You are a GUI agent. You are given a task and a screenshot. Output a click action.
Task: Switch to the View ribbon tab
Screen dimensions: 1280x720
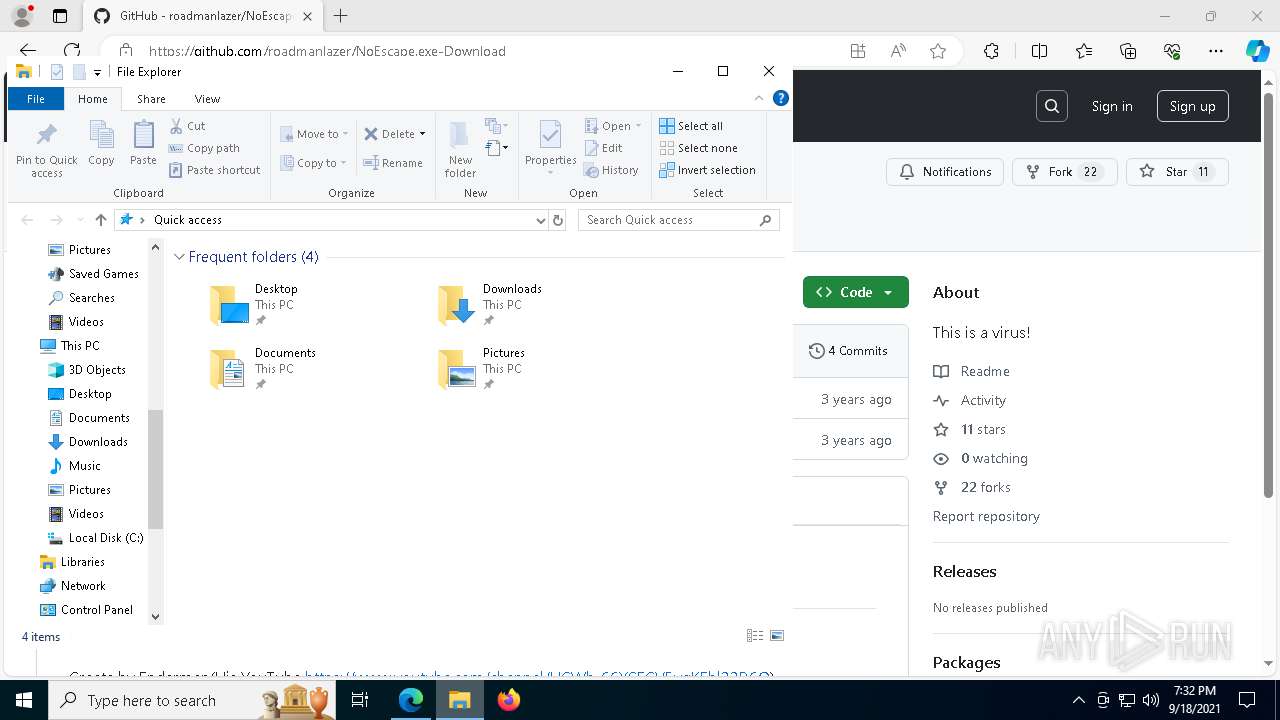point(207,99)
